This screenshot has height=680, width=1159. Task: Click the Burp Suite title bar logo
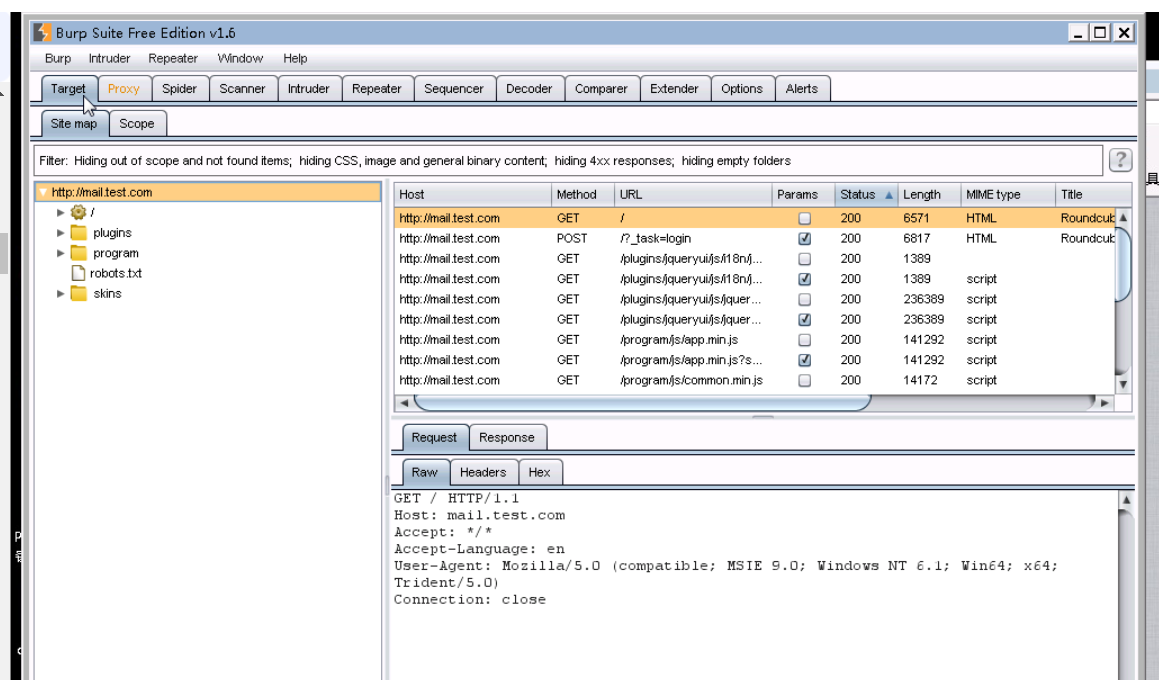point(42,33)
